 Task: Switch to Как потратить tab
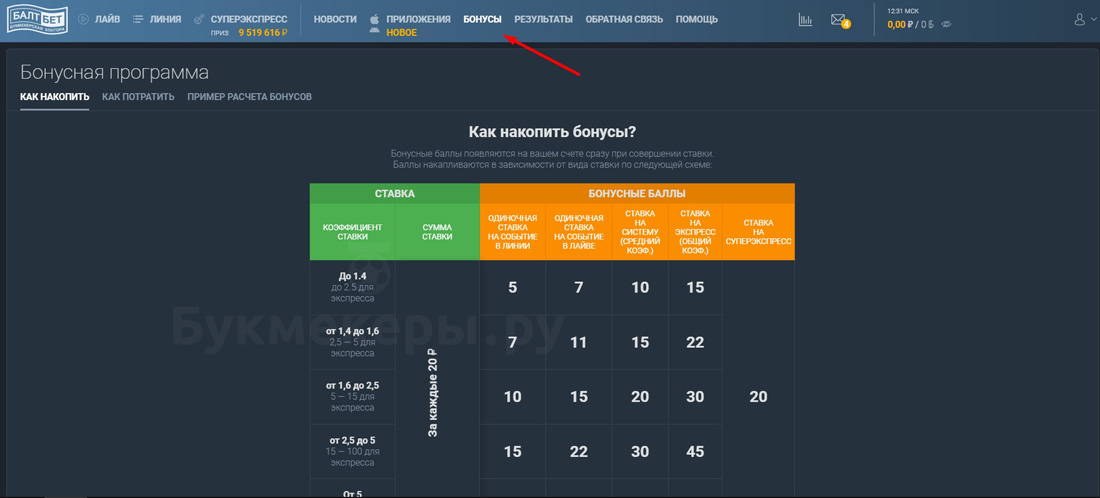(x=138, y=97)
